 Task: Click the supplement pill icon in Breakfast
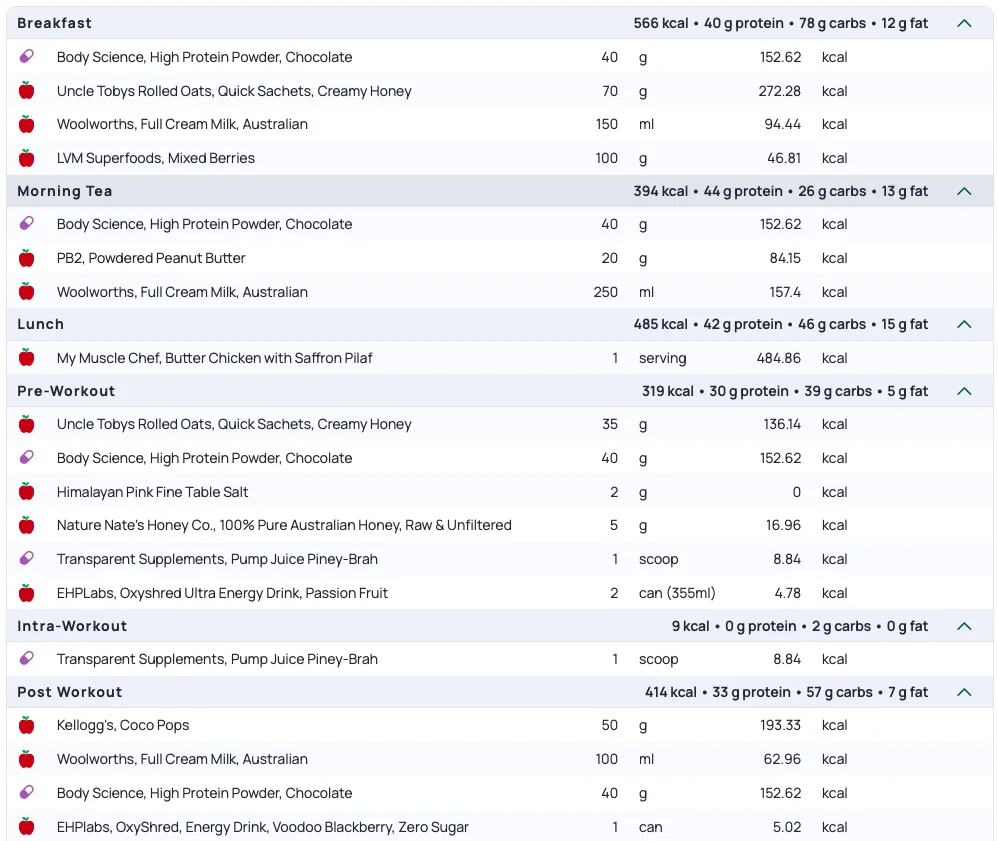click(x=27, y=57)
